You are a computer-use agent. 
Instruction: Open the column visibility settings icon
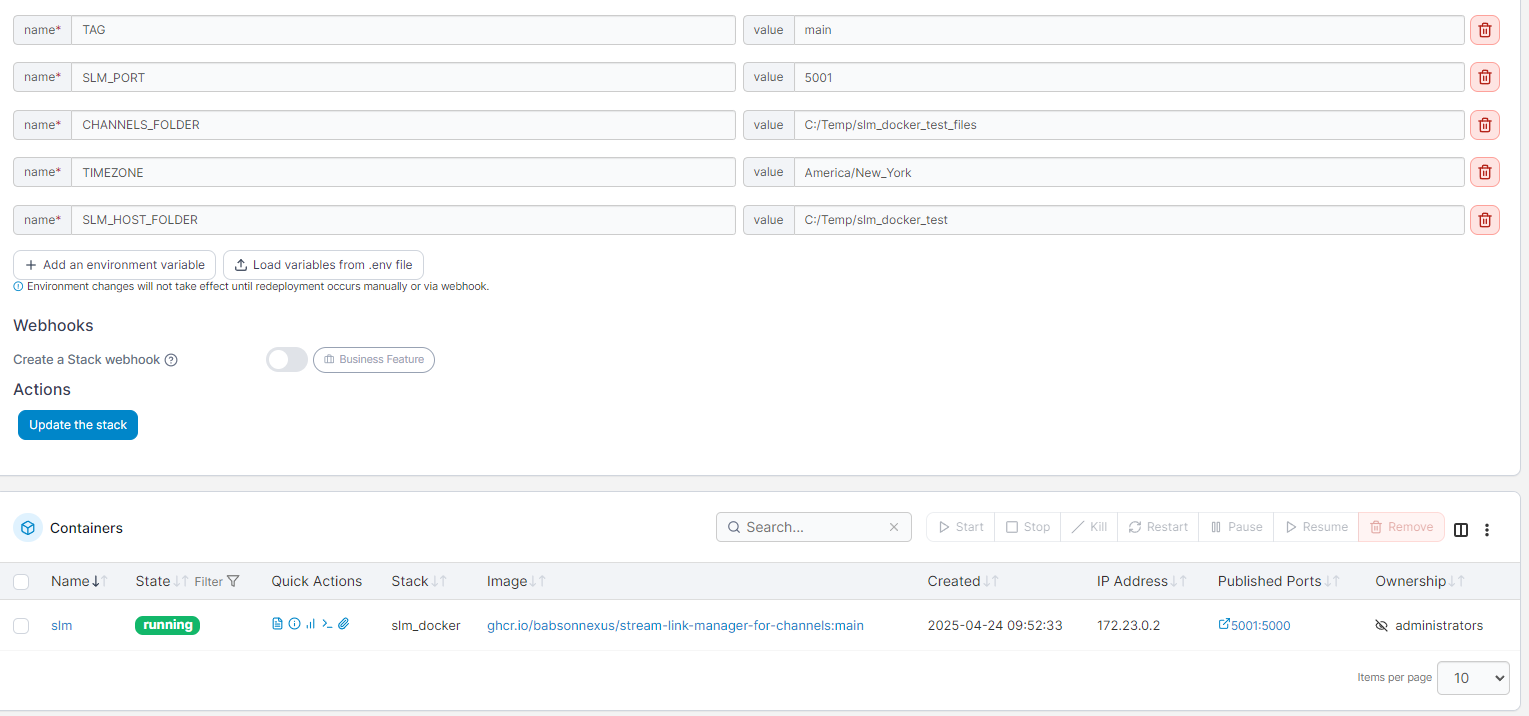click(x=1461, y=529)
